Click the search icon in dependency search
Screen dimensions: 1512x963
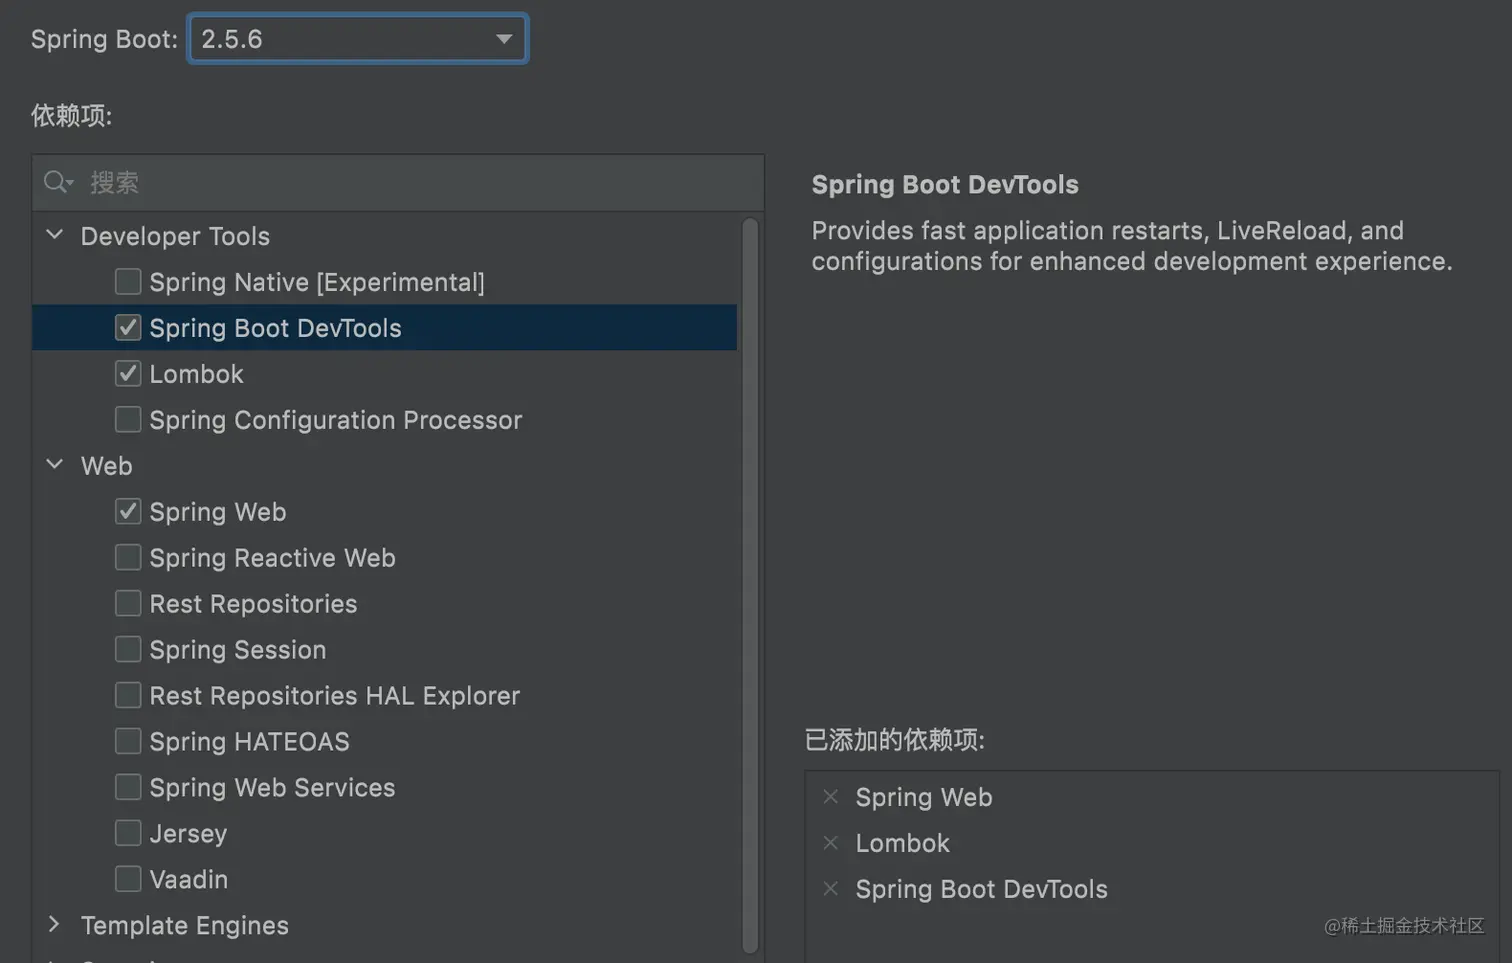tap(58, 182)
